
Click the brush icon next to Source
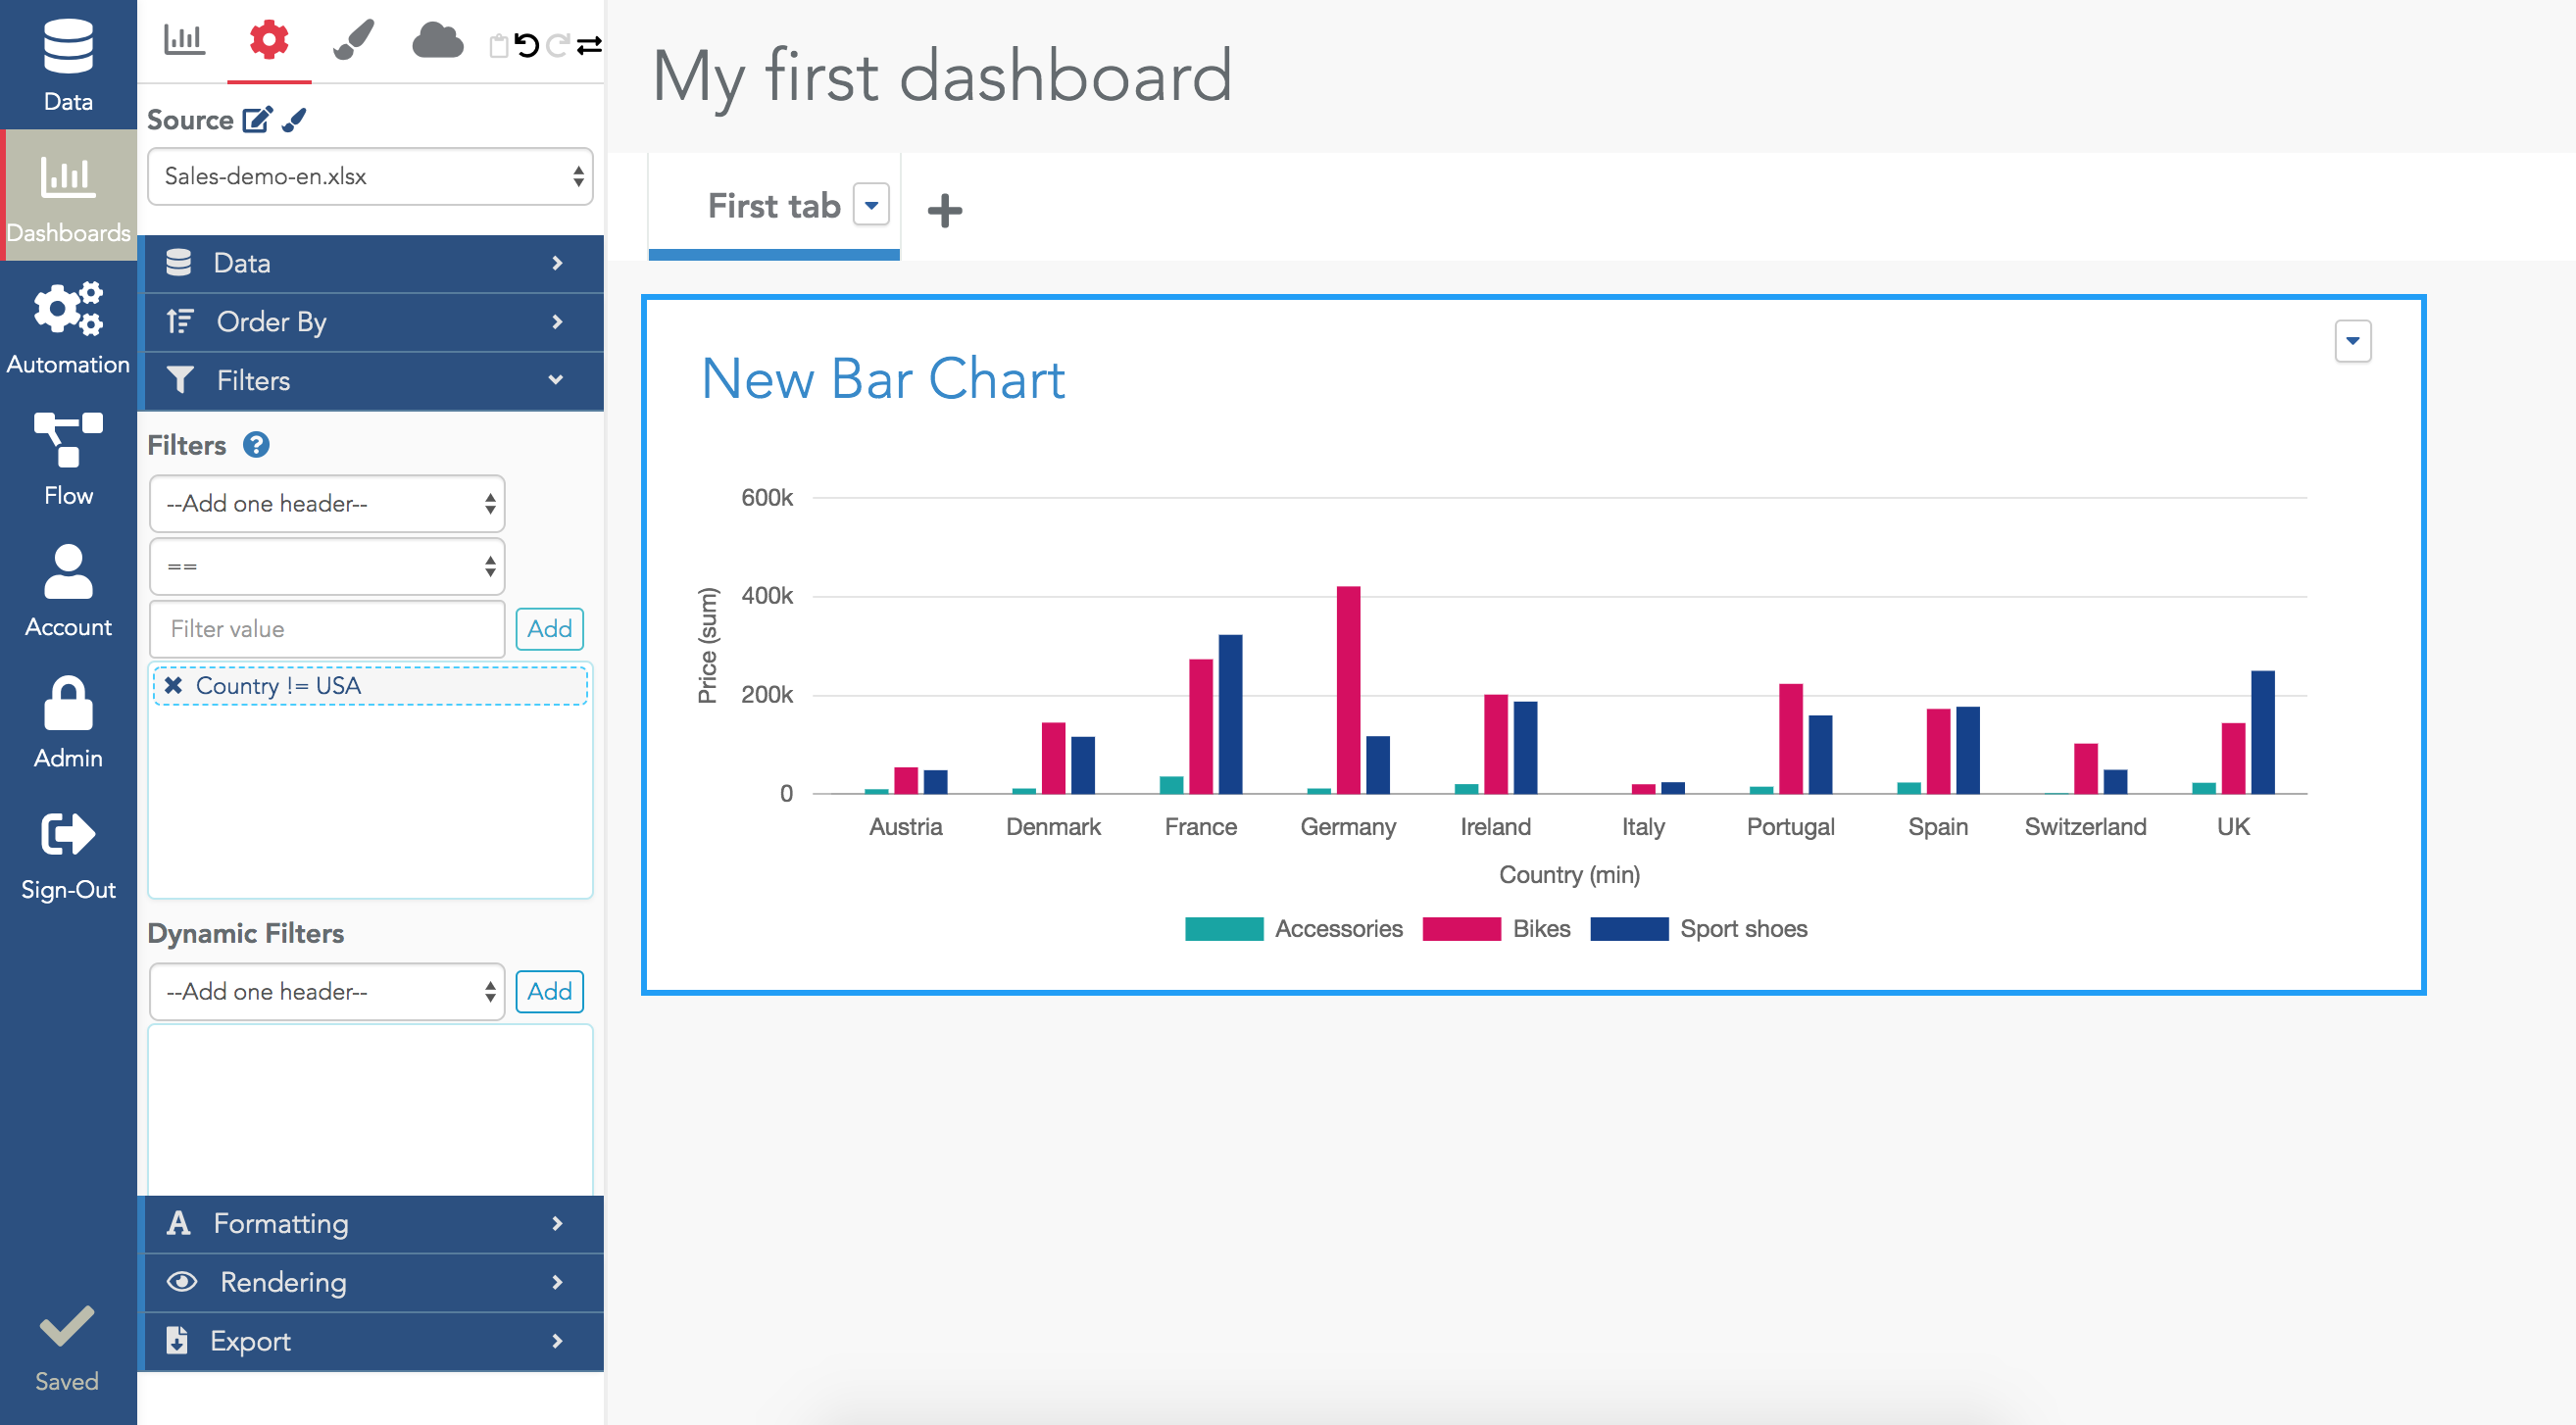click(x=295, y=120)
